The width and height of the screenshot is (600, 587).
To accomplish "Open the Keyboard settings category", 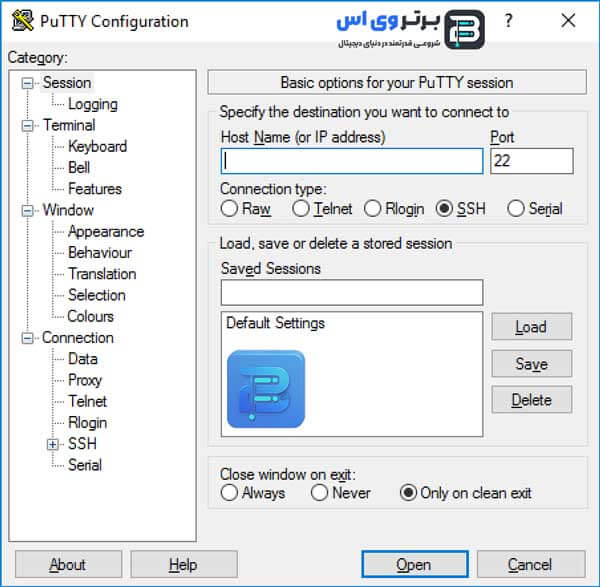I will [98, 147].
